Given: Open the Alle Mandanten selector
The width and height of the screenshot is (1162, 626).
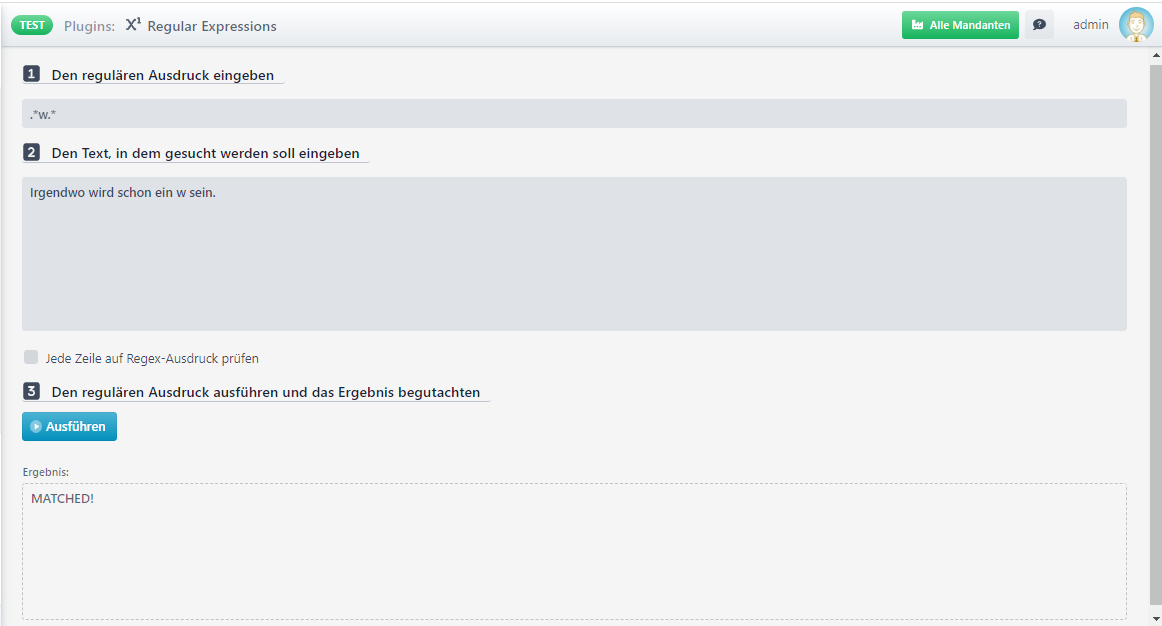Looking at the screenshot, I should pyautogui.click(x=960, y=25).
